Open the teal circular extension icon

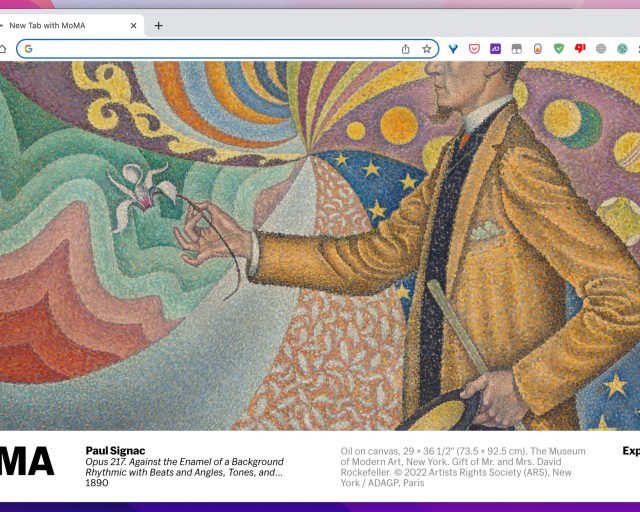click(622, 49)
